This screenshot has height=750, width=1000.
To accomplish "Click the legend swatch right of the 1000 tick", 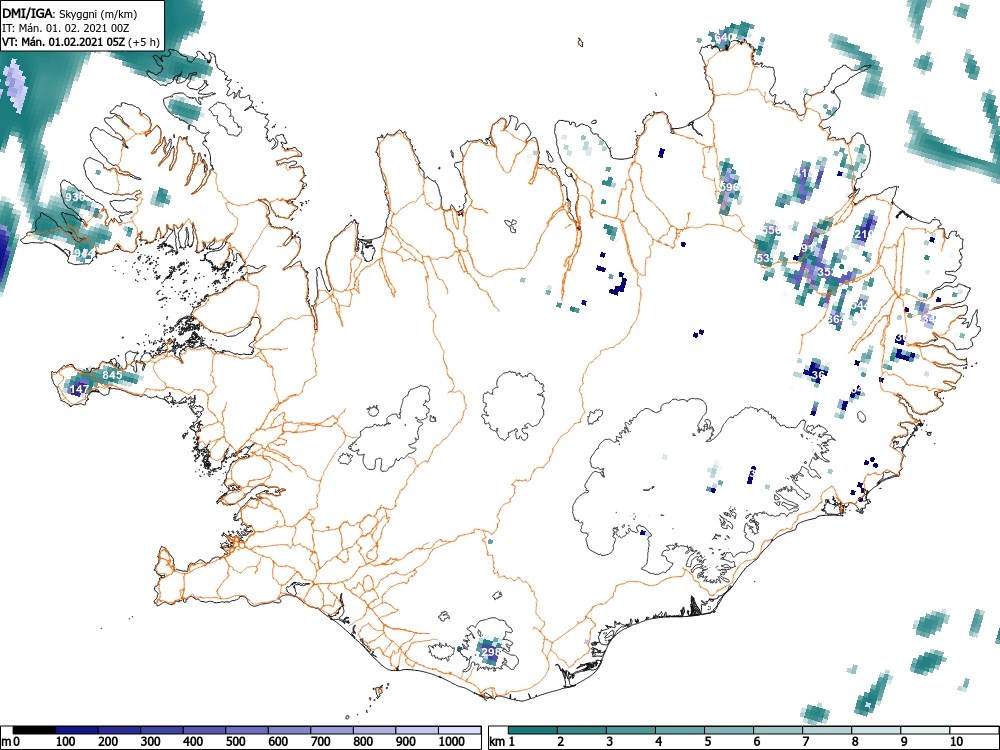I will pos(459,730).
